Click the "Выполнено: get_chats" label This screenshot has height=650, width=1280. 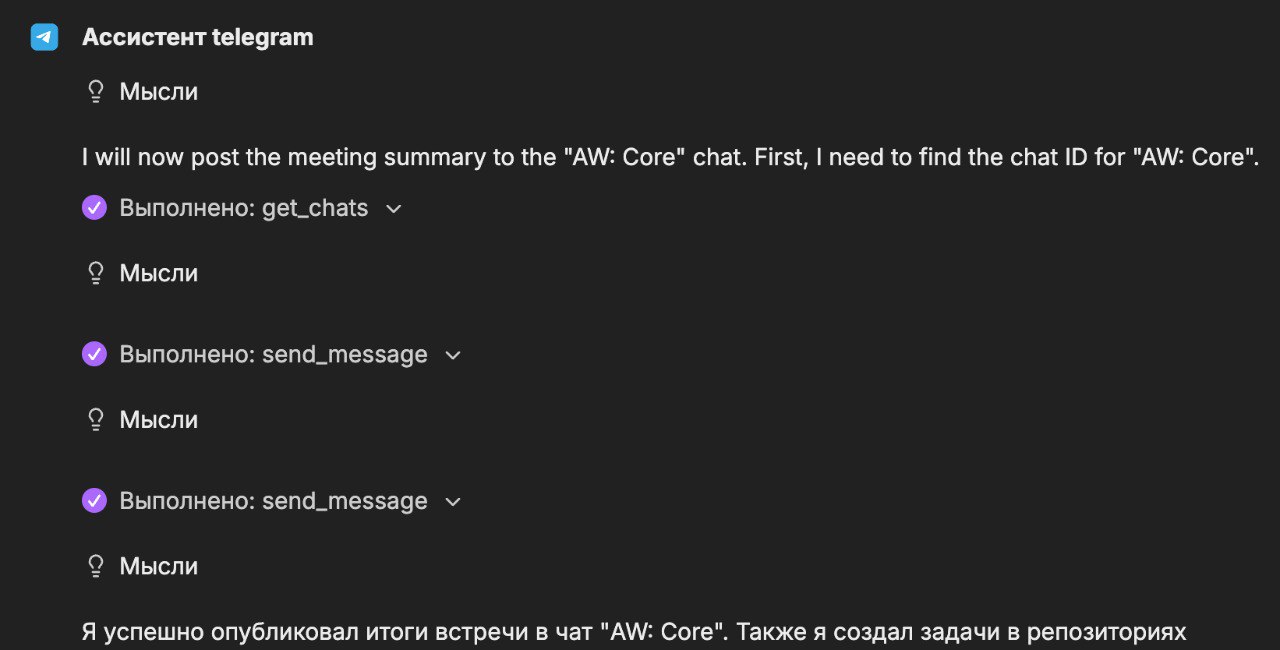[x=243, y=208]
